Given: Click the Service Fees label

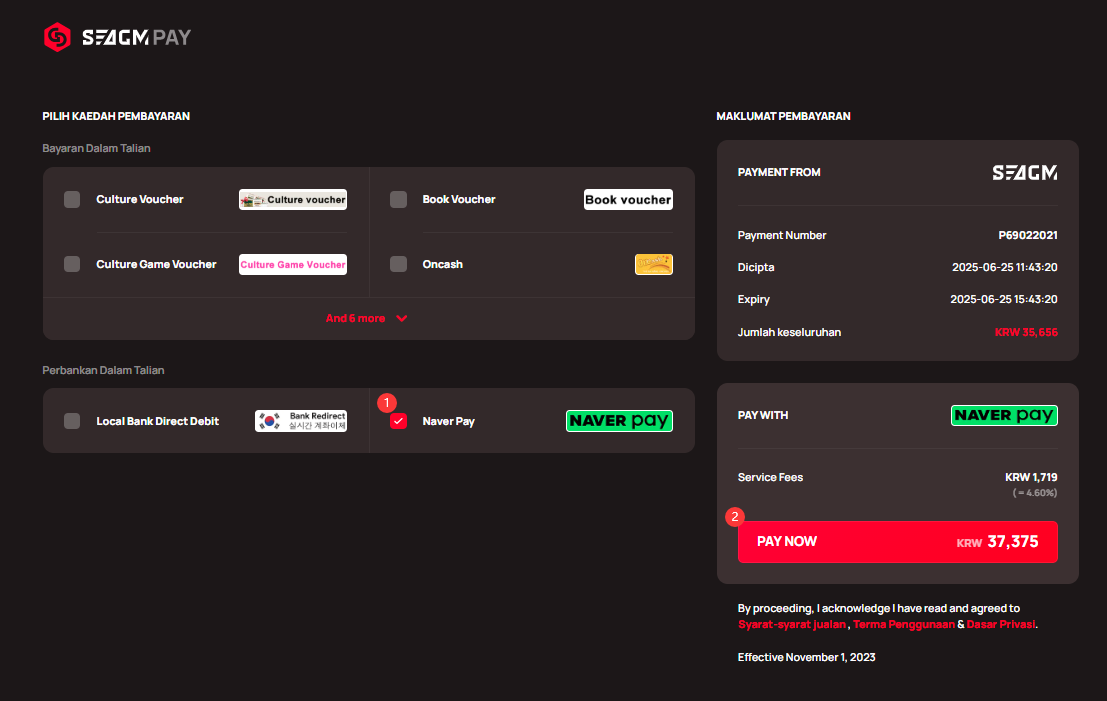Looking at the screenshot, I should point(770,477).
